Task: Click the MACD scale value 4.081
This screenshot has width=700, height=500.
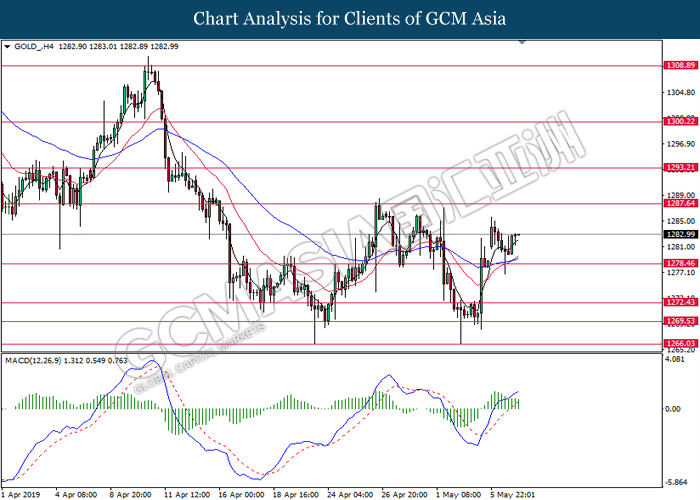Action: pos(675,359)
